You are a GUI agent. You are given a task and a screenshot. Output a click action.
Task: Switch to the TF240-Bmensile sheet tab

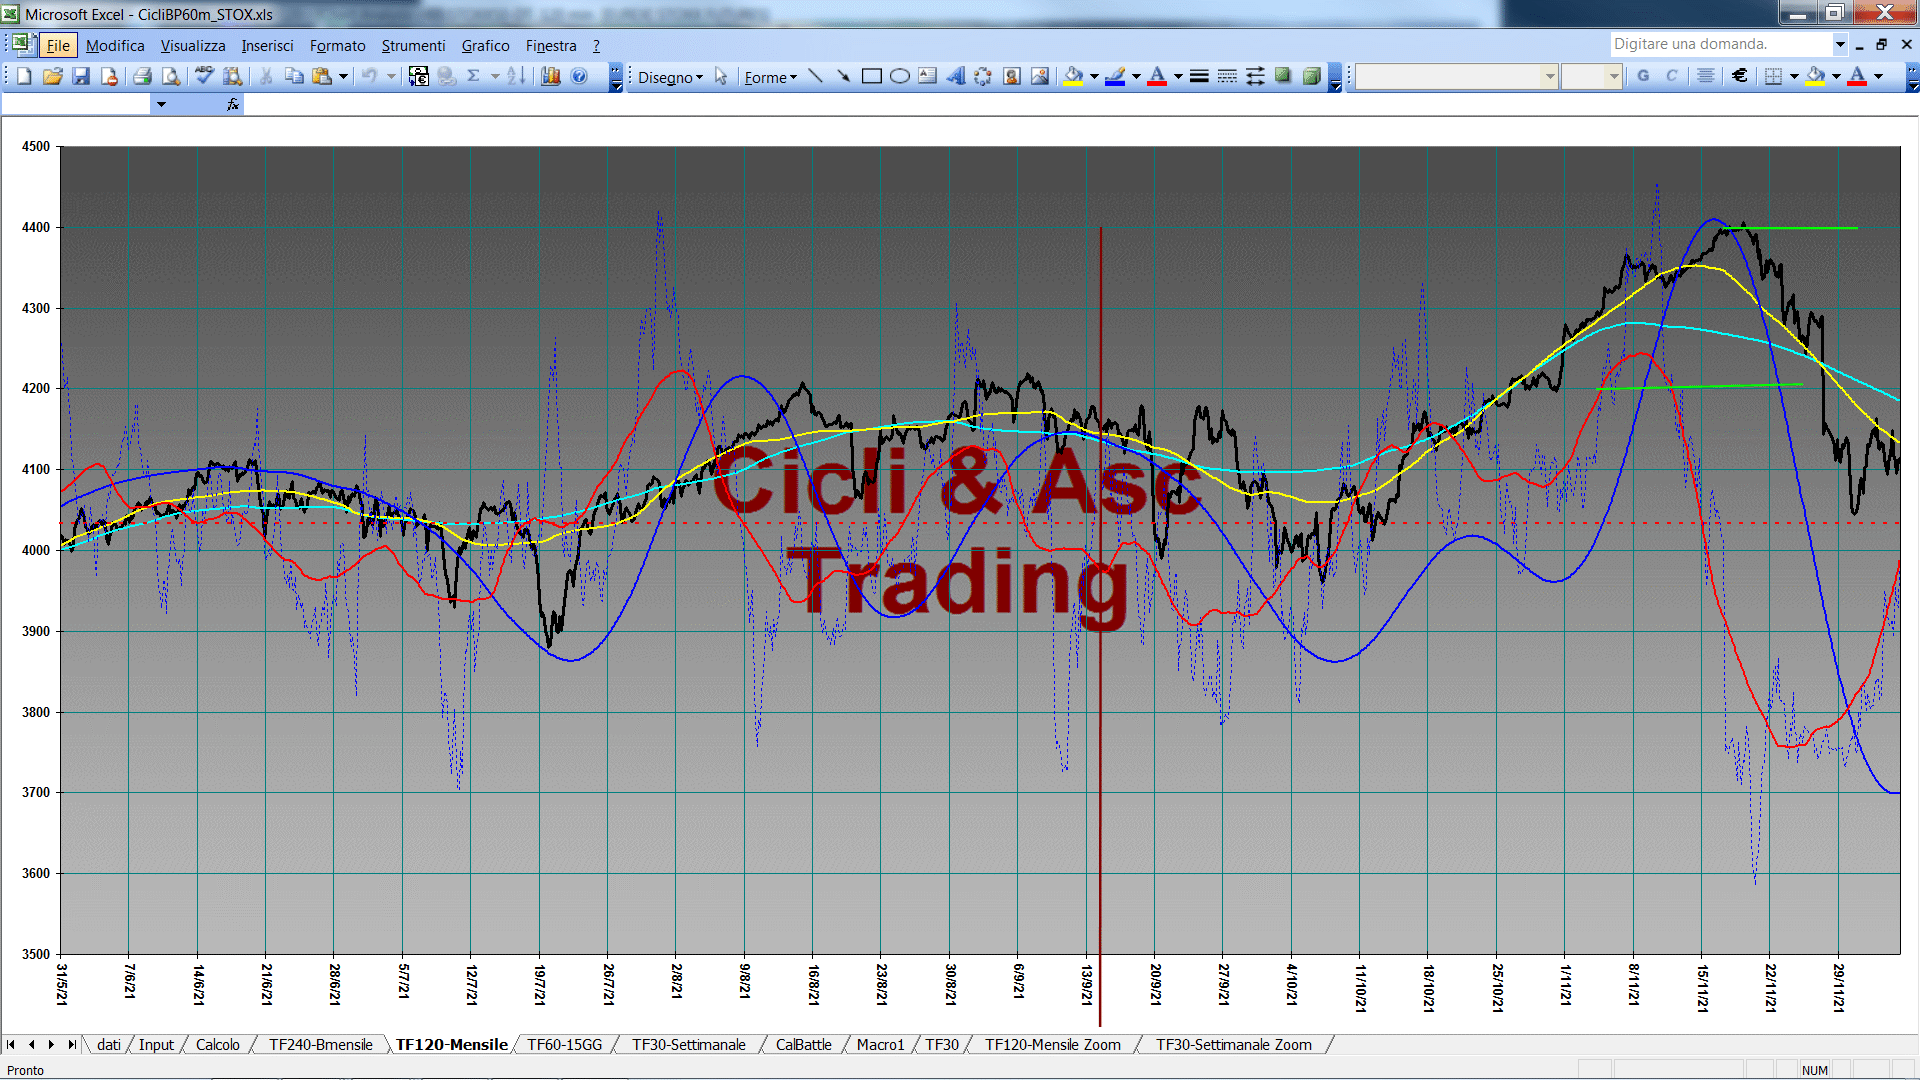point(321,1044)
